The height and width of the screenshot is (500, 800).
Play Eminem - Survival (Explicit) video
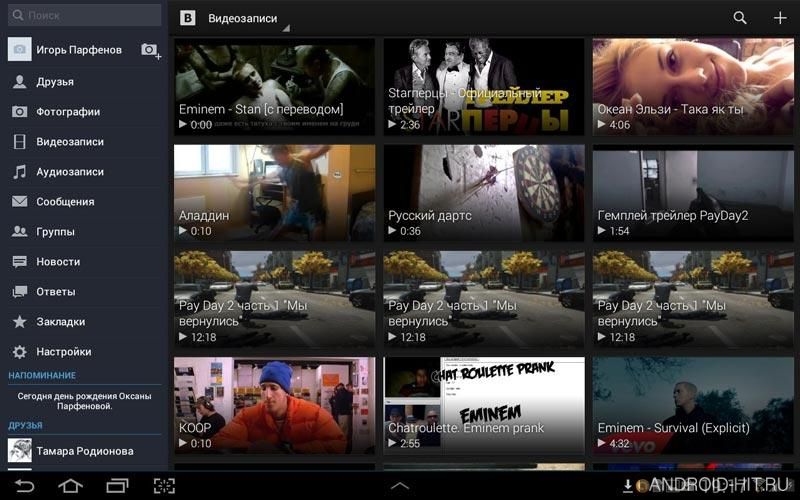[693, 406]
